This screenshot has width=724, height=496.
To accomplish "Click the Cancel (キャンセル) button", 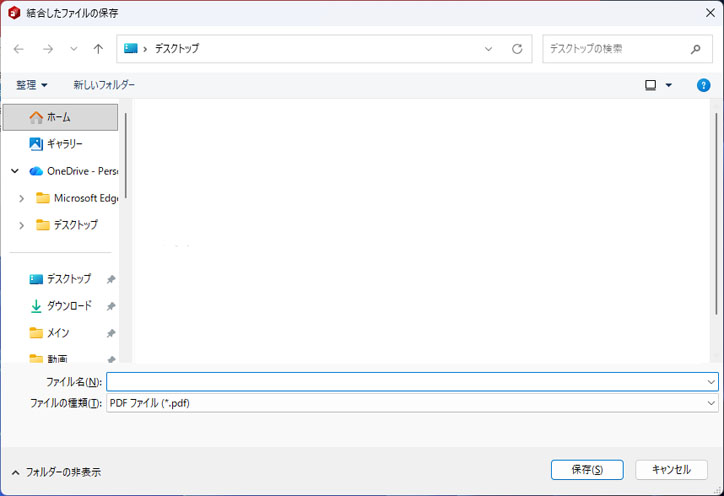I will [x=671, y=470].
